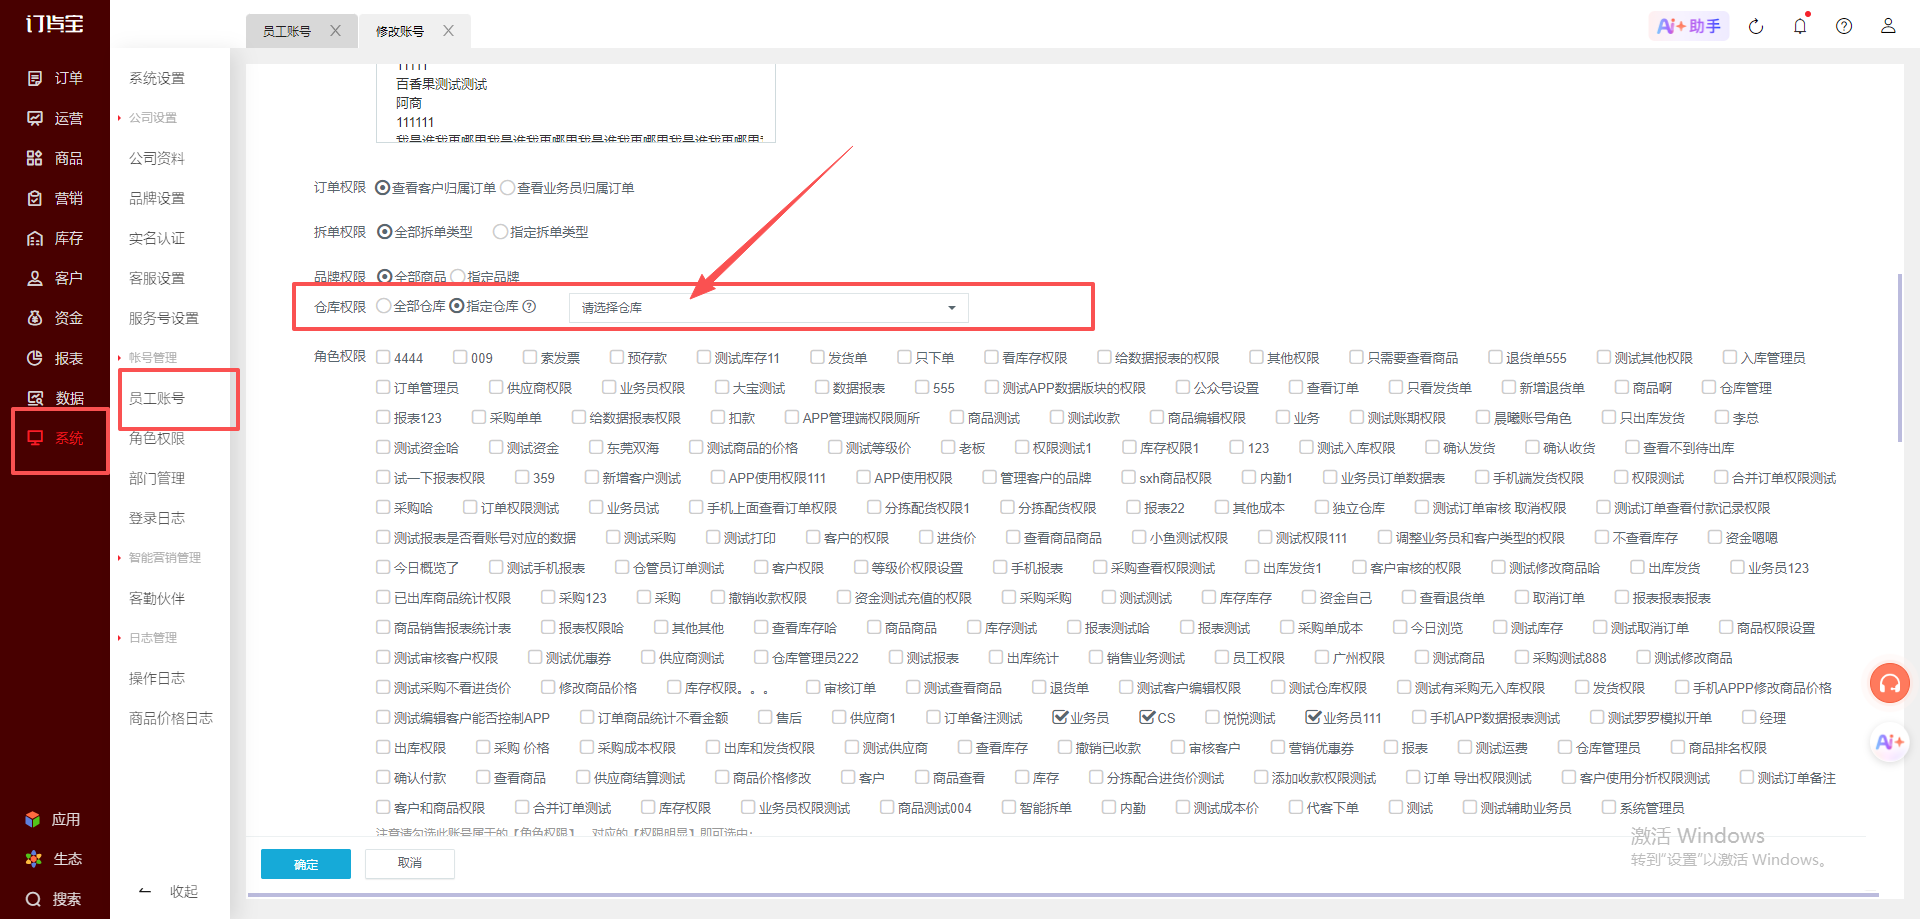Open the 客户 module icon
1920x919 pixels.
coord(35,278)
